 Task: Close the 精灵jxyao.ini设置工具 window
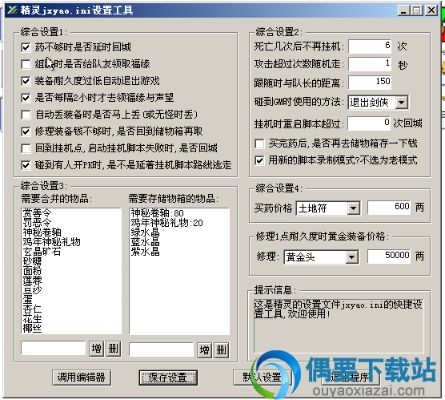click(432, 10)
